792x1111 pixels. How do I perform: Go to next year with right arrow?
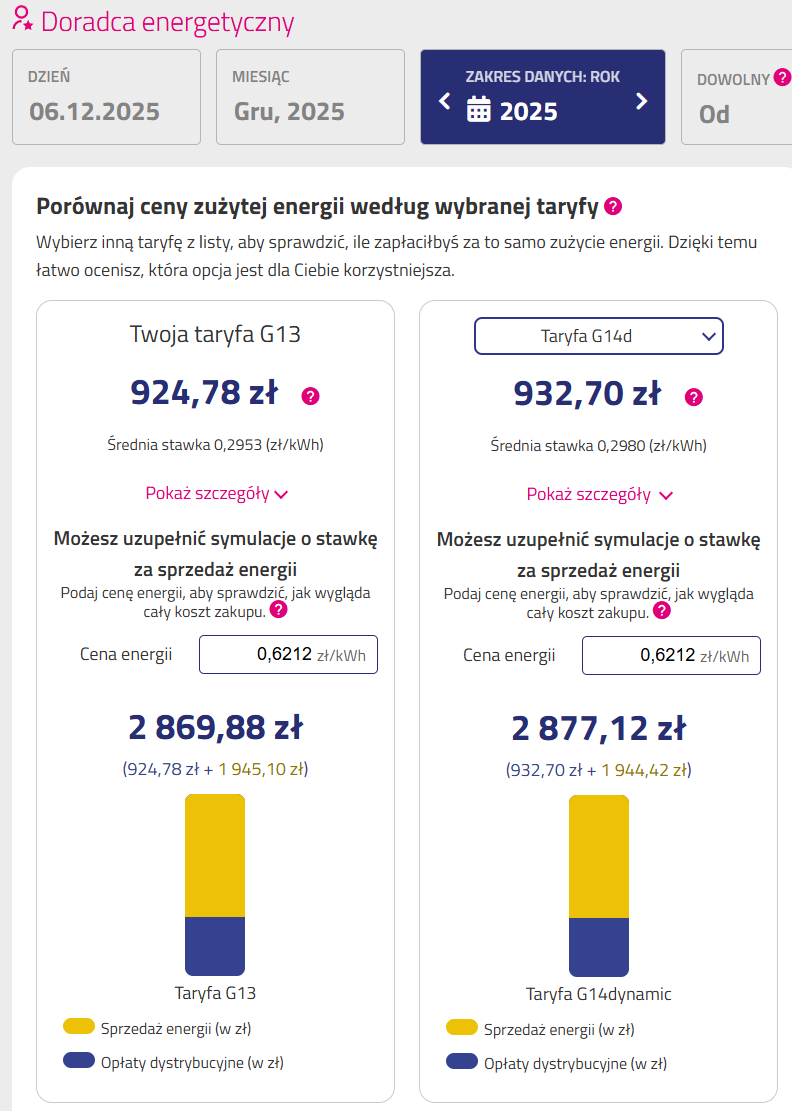[x=642, y=101]
